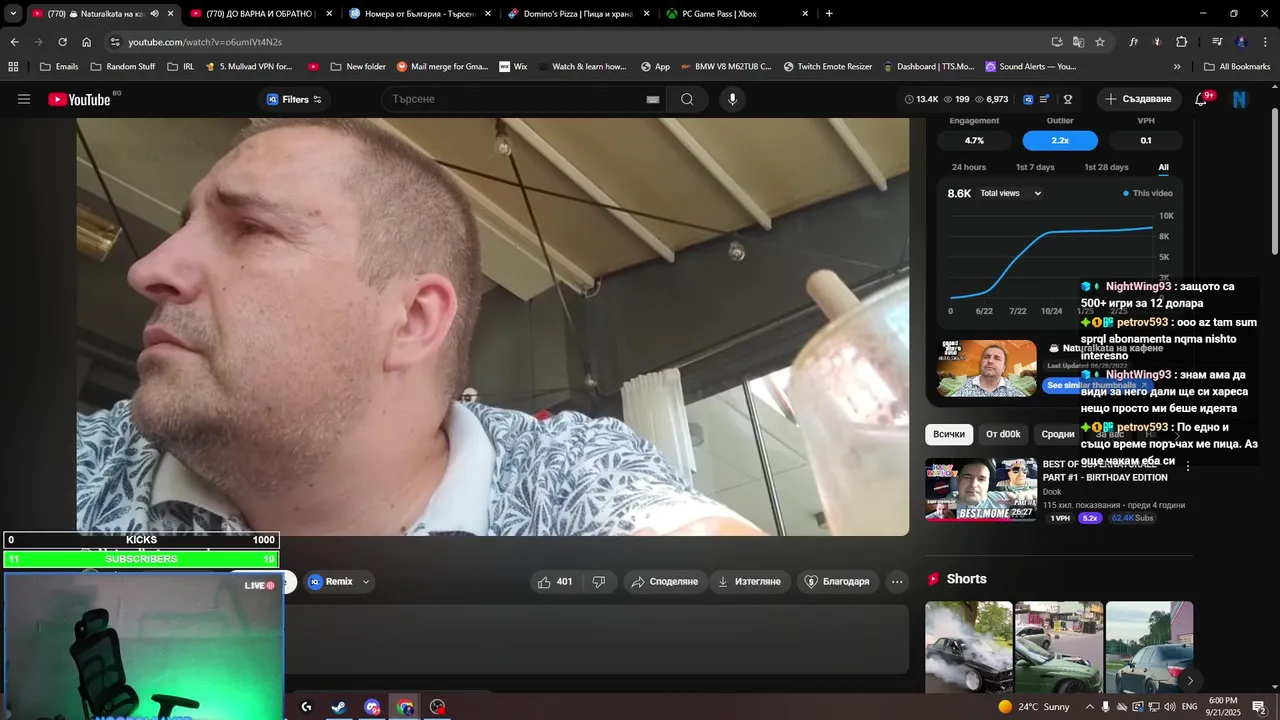Advance Shorts shelf with next arrow
1280x720 pixels.
pyautogui.click(x=1190, y=681)
